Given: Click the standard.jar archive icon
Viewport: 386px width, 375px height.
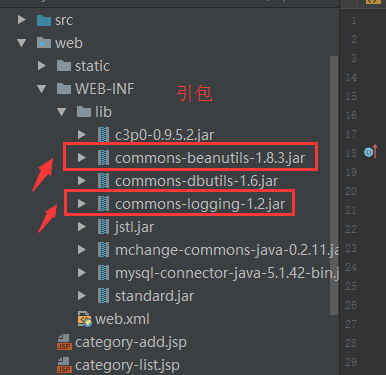Looking at the screenshot, I should point(103,296).
